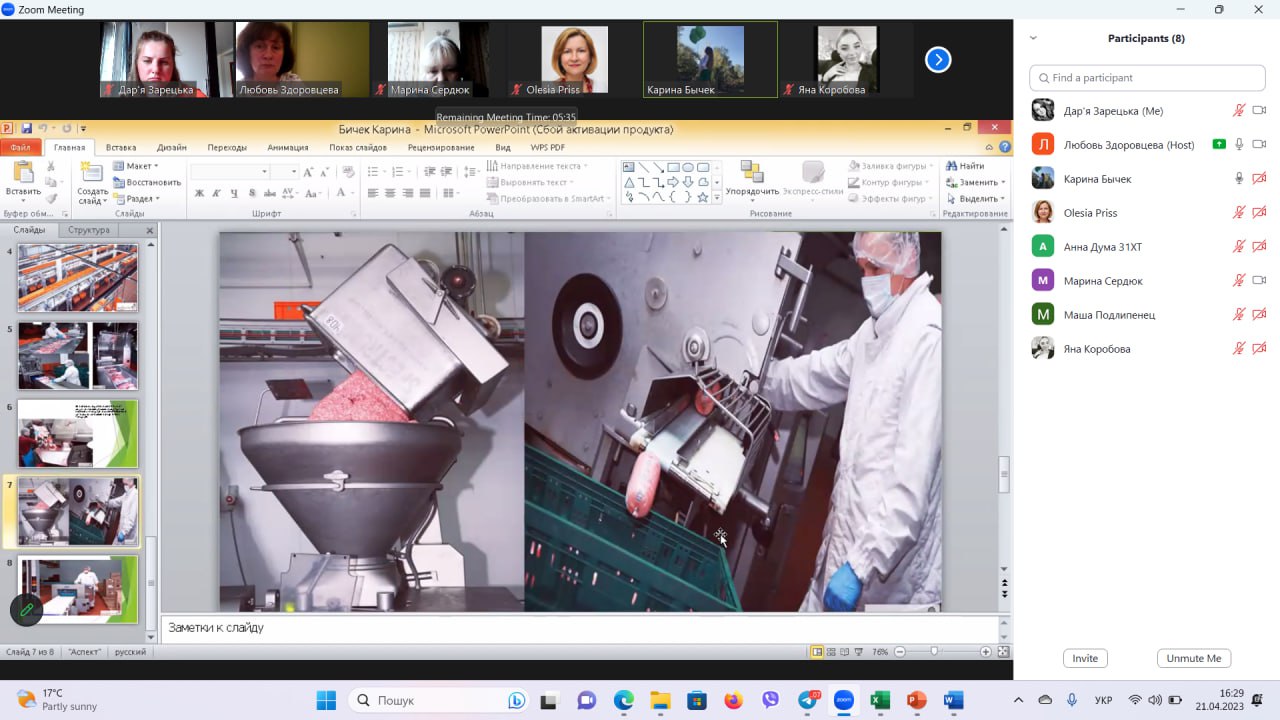1280x720 pixels.
Task: Open the Структура outline tab
Action: (89, 230)
